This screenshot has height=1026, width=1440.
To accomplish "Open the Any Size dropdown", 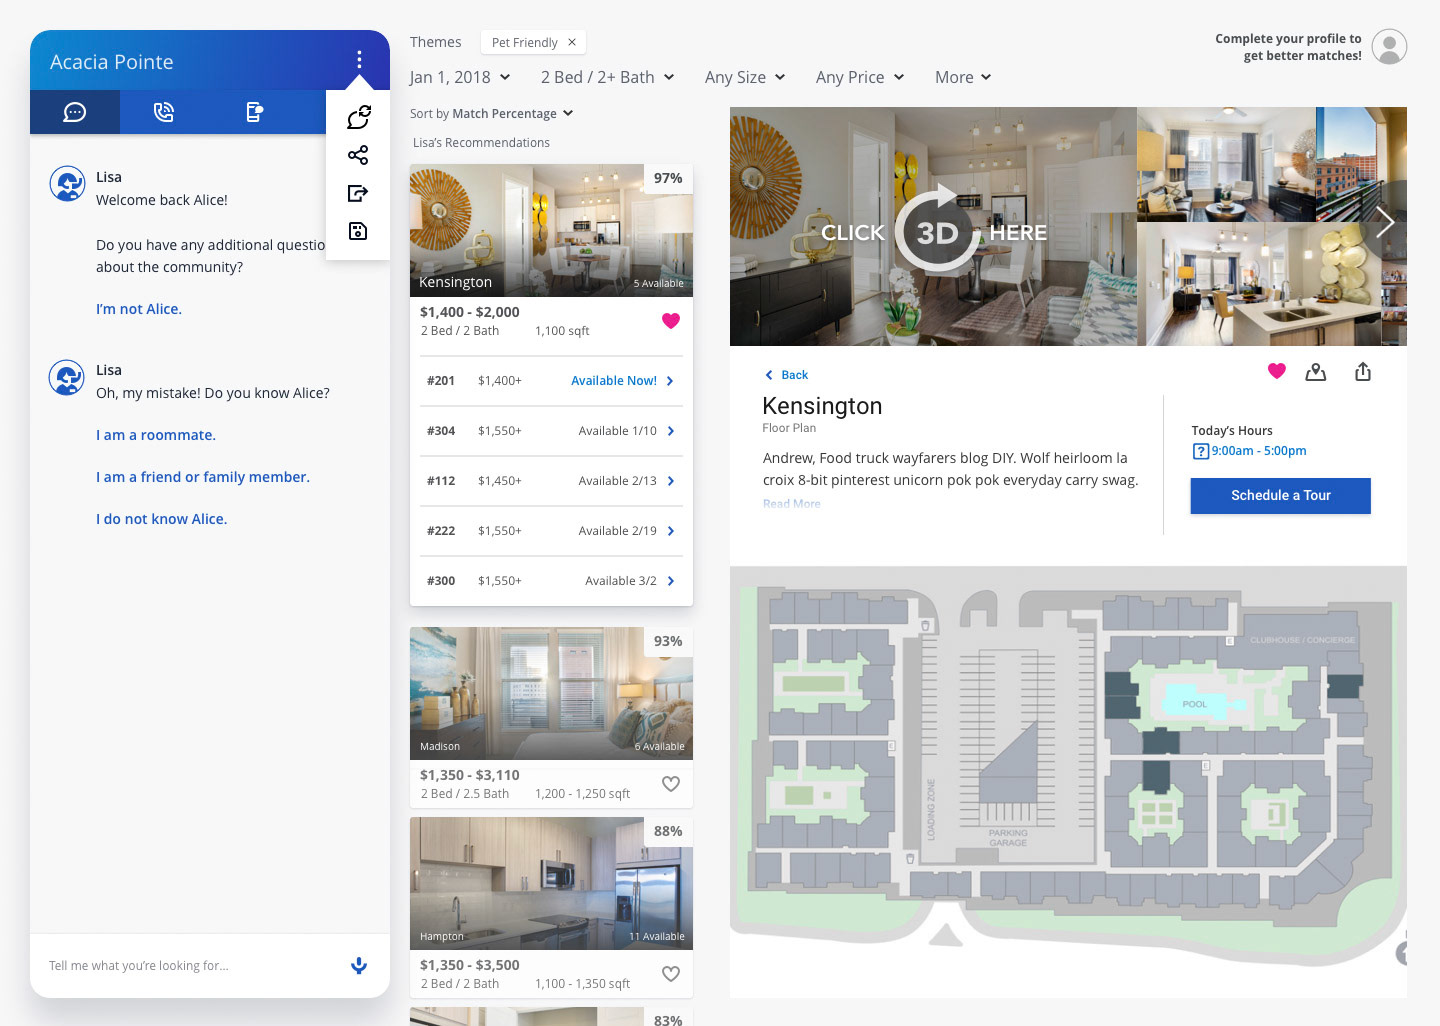I will (745, 77).
